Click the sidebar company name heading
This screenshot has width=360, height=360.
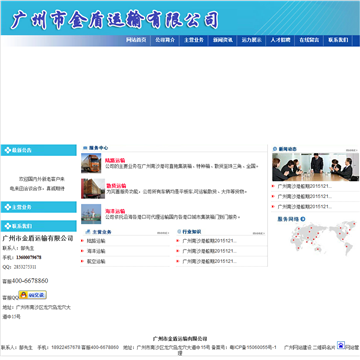pyautogui.click(x=38, y=238)
